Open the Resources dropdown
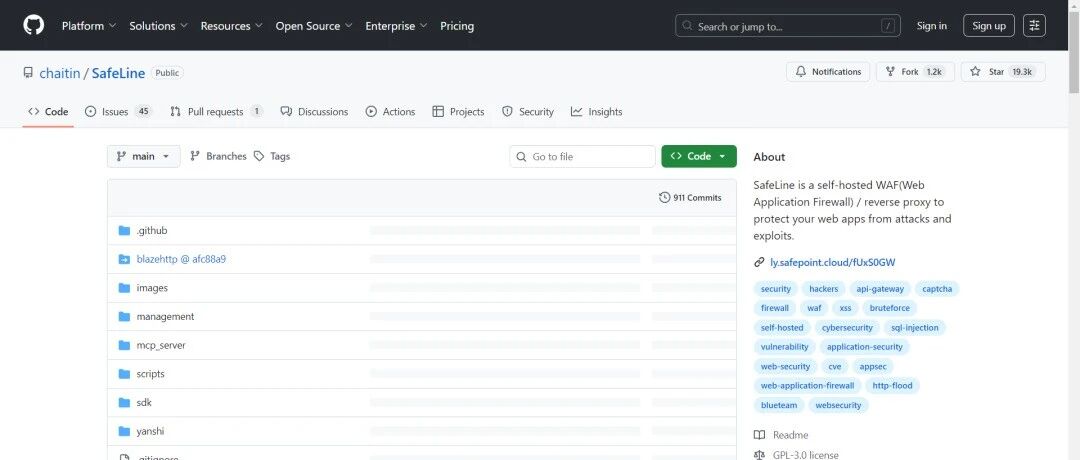This screenshot has width=1080, height=460. coord(231,26)
